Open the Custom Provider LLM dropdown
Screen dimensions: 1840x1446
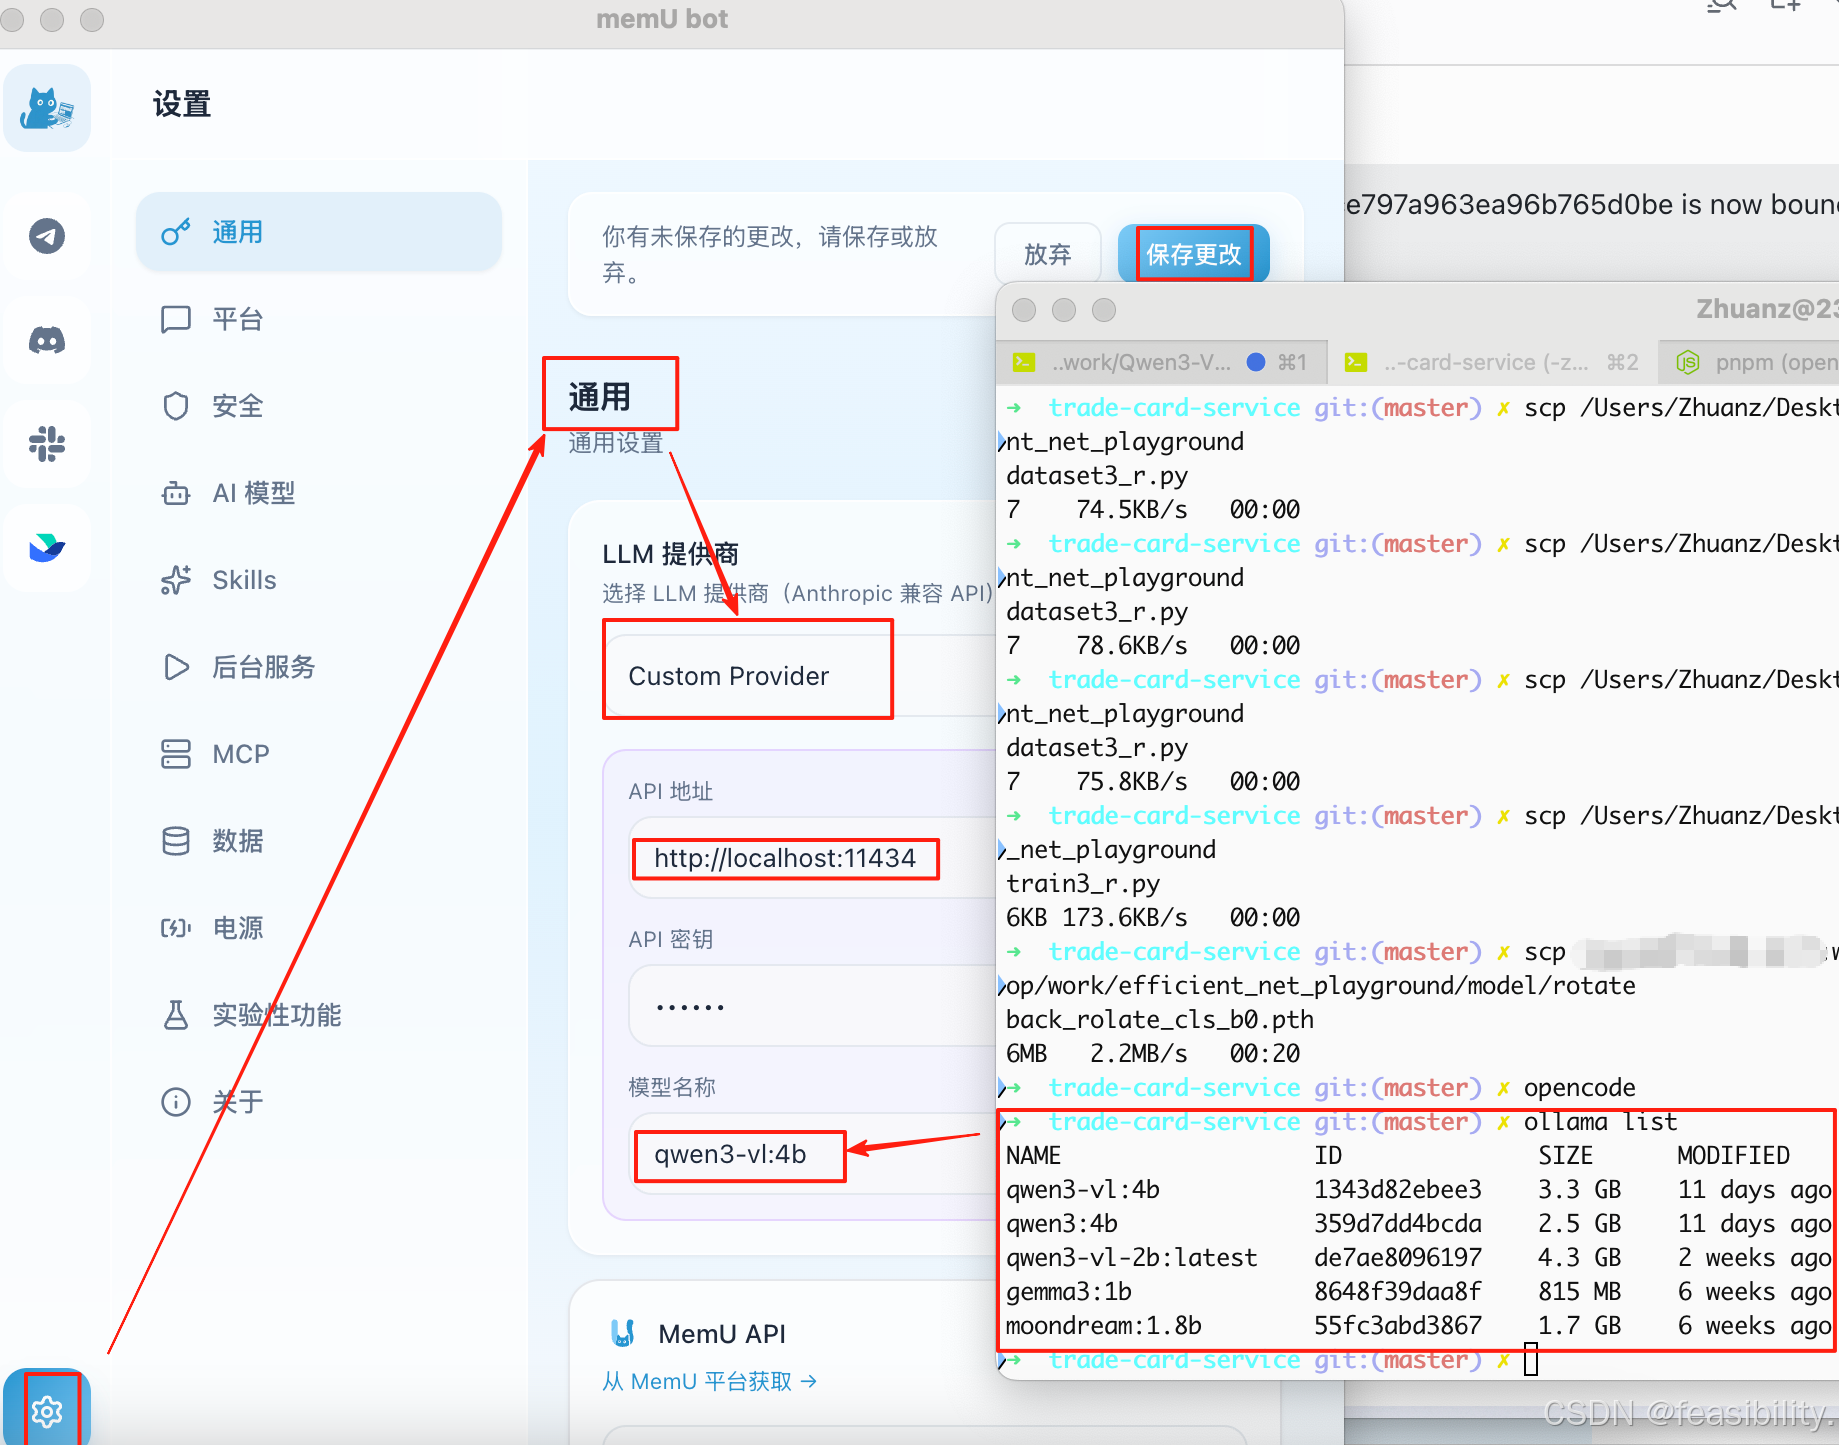[x=800, y=676]
